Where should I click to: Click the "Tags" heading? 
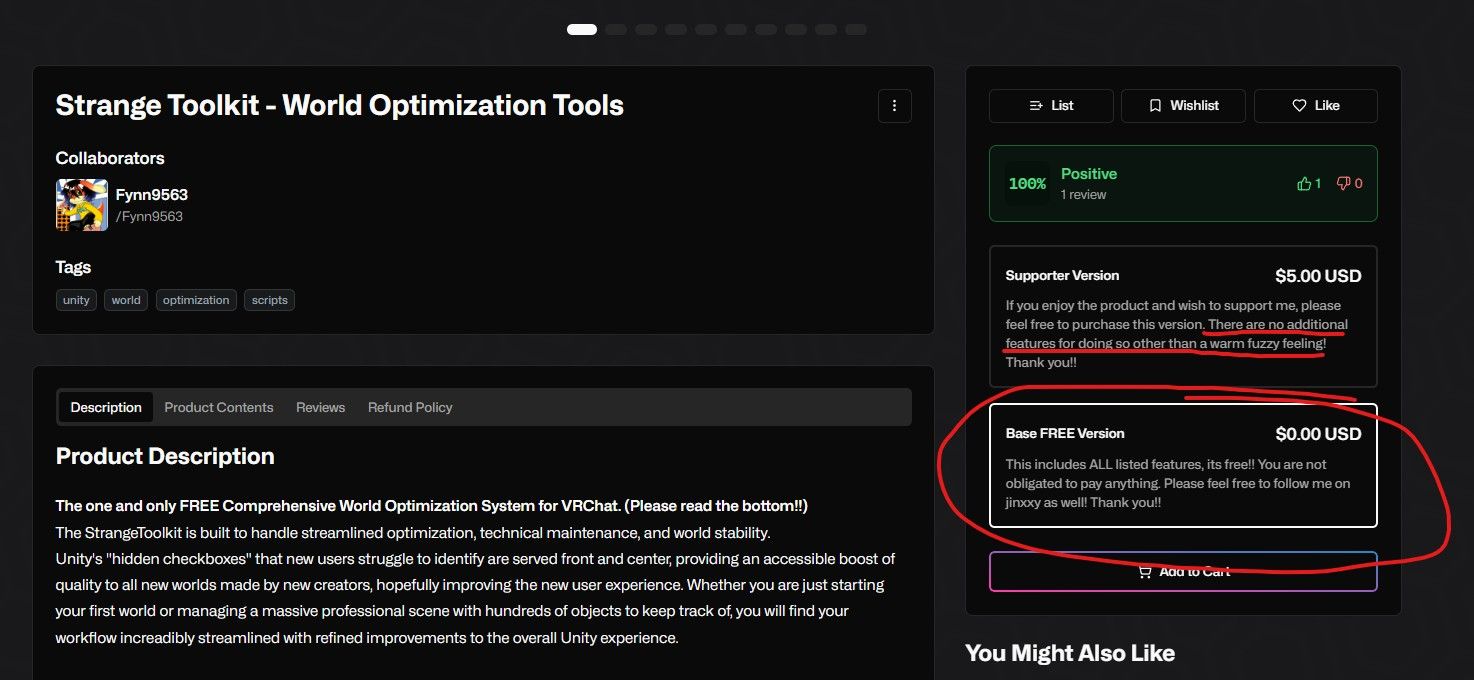(73, 267)
